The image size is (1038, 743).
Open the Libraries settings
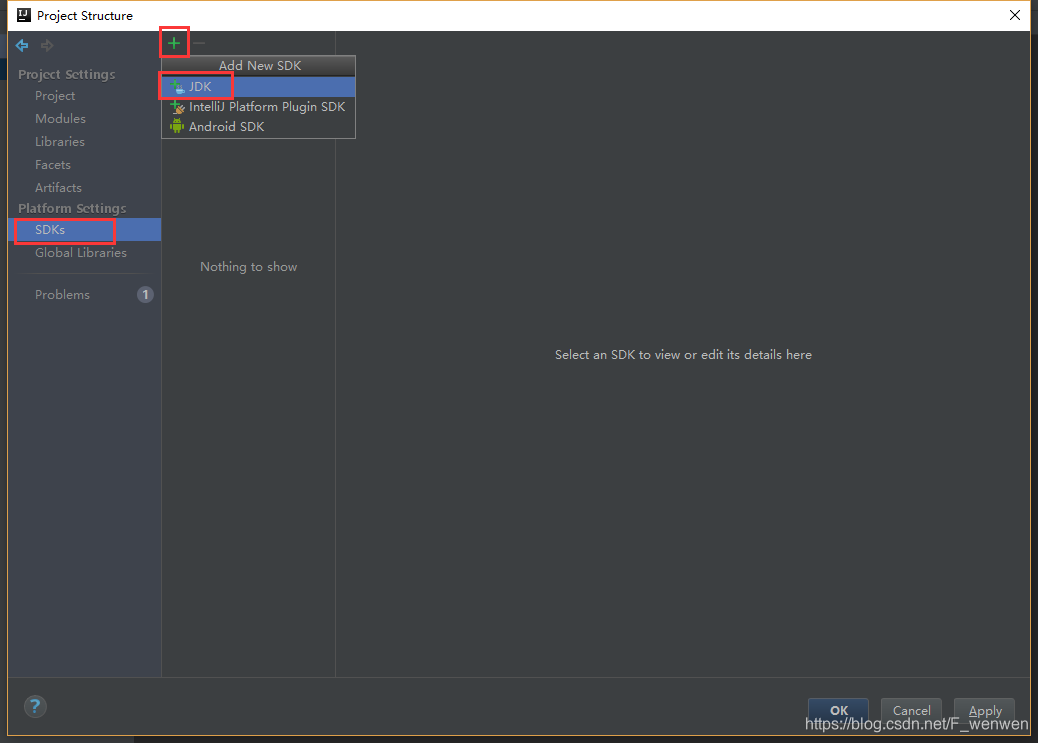[x=60, y=142]
